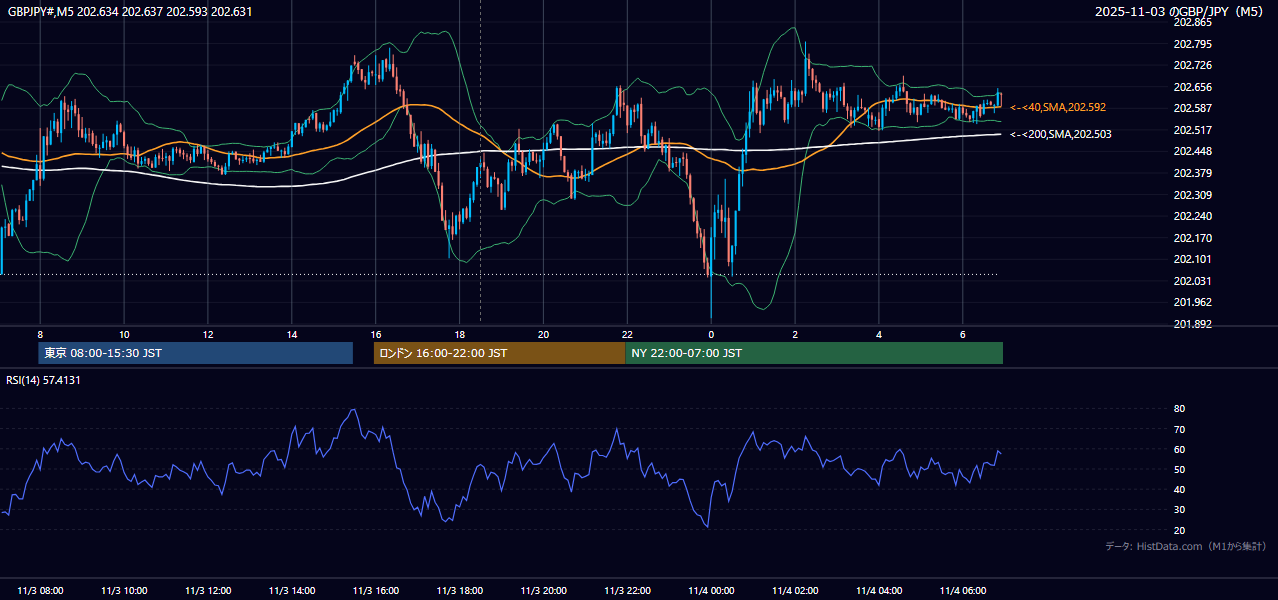Image resolution: width=1278 pixels, height=600 pixels.
Task: Select the 東京 08:00-15:30 JST session bar
Action: click(196, 353)
